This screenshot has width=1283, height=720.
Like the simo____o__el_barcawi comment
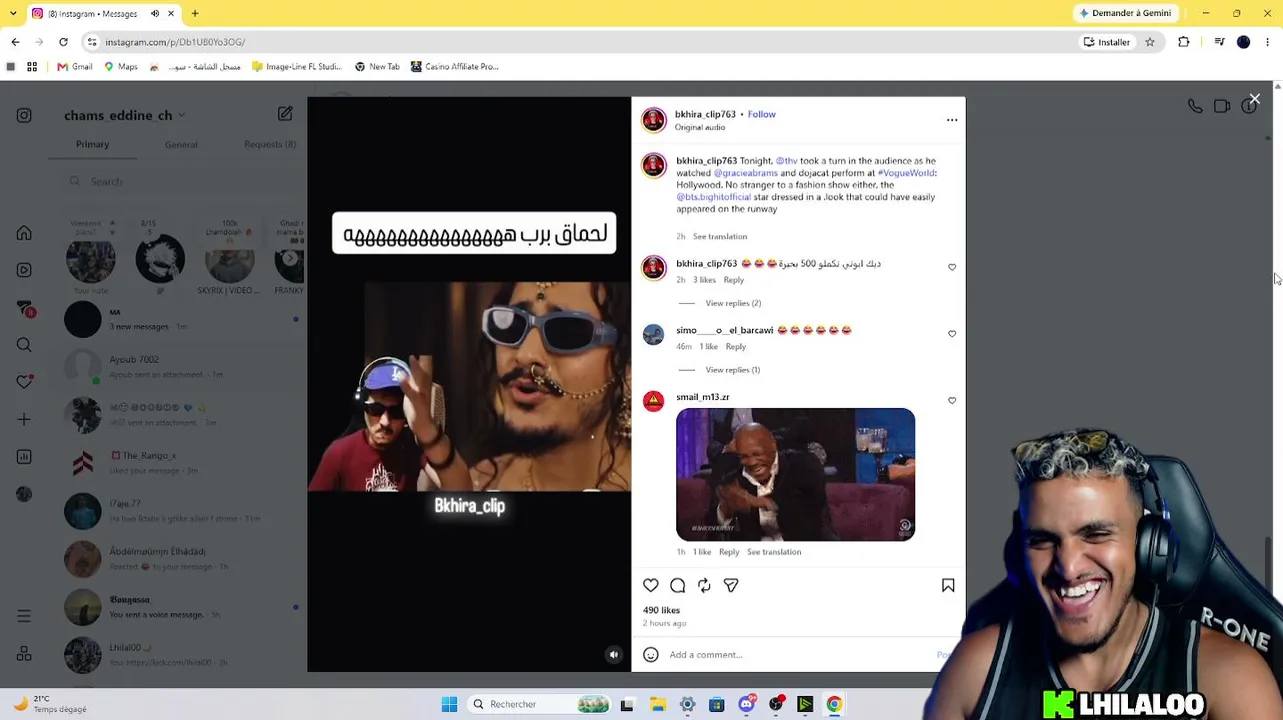952,334
